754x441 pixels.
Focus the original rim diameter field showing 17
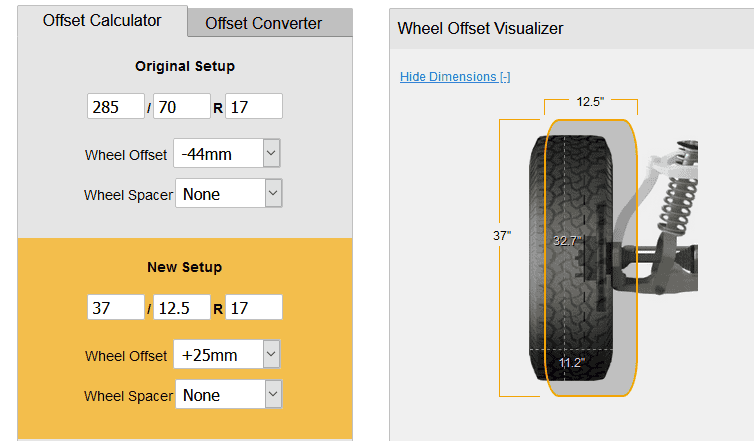point(254,106)
